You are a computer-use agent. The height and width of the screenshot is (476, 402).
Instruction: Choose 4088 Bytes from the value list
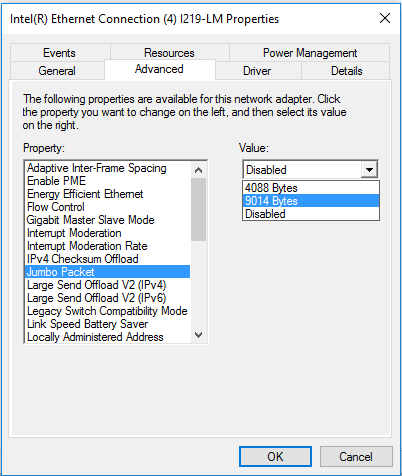tap(311, 188)
